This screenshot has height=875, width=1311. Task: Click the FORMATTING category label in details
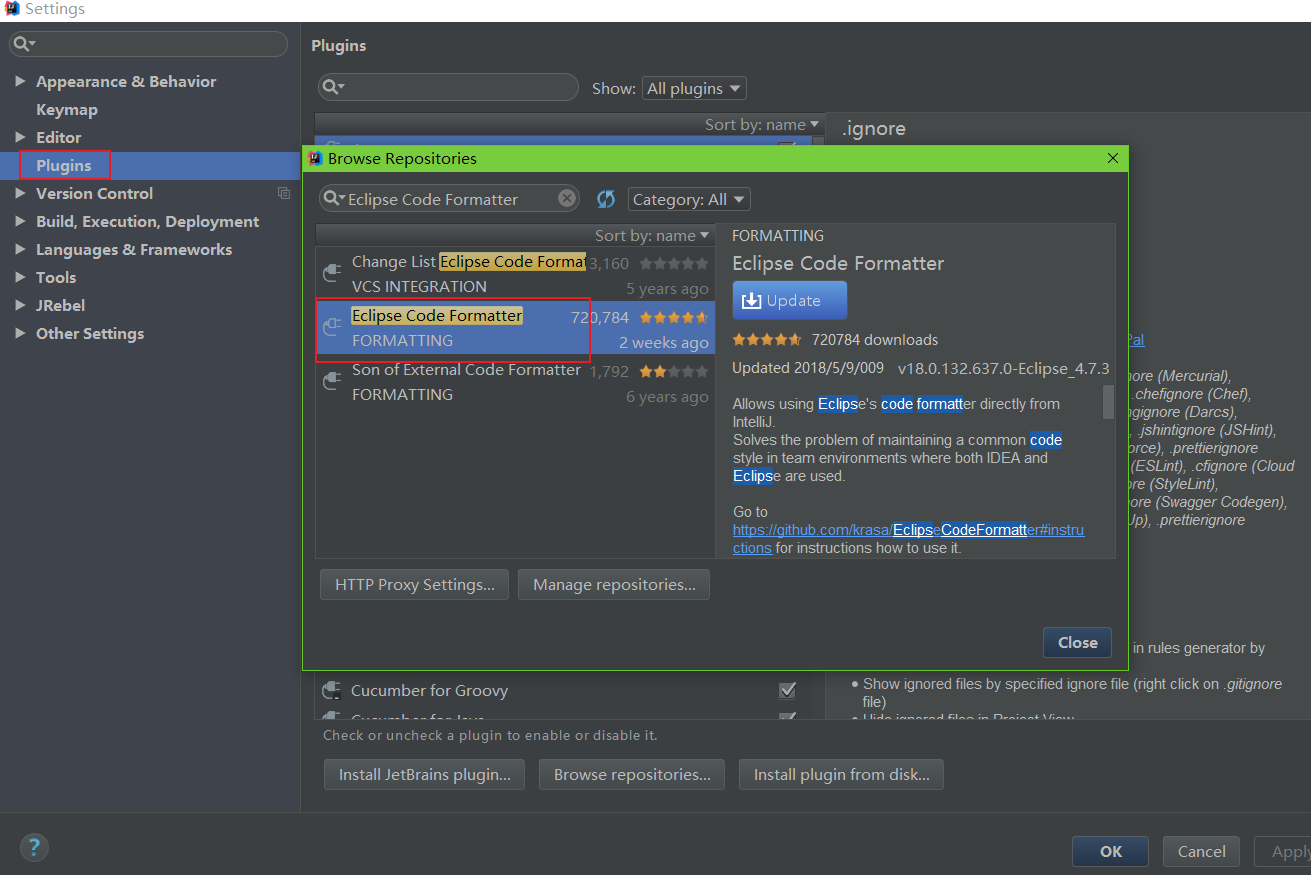click(778, 236)
